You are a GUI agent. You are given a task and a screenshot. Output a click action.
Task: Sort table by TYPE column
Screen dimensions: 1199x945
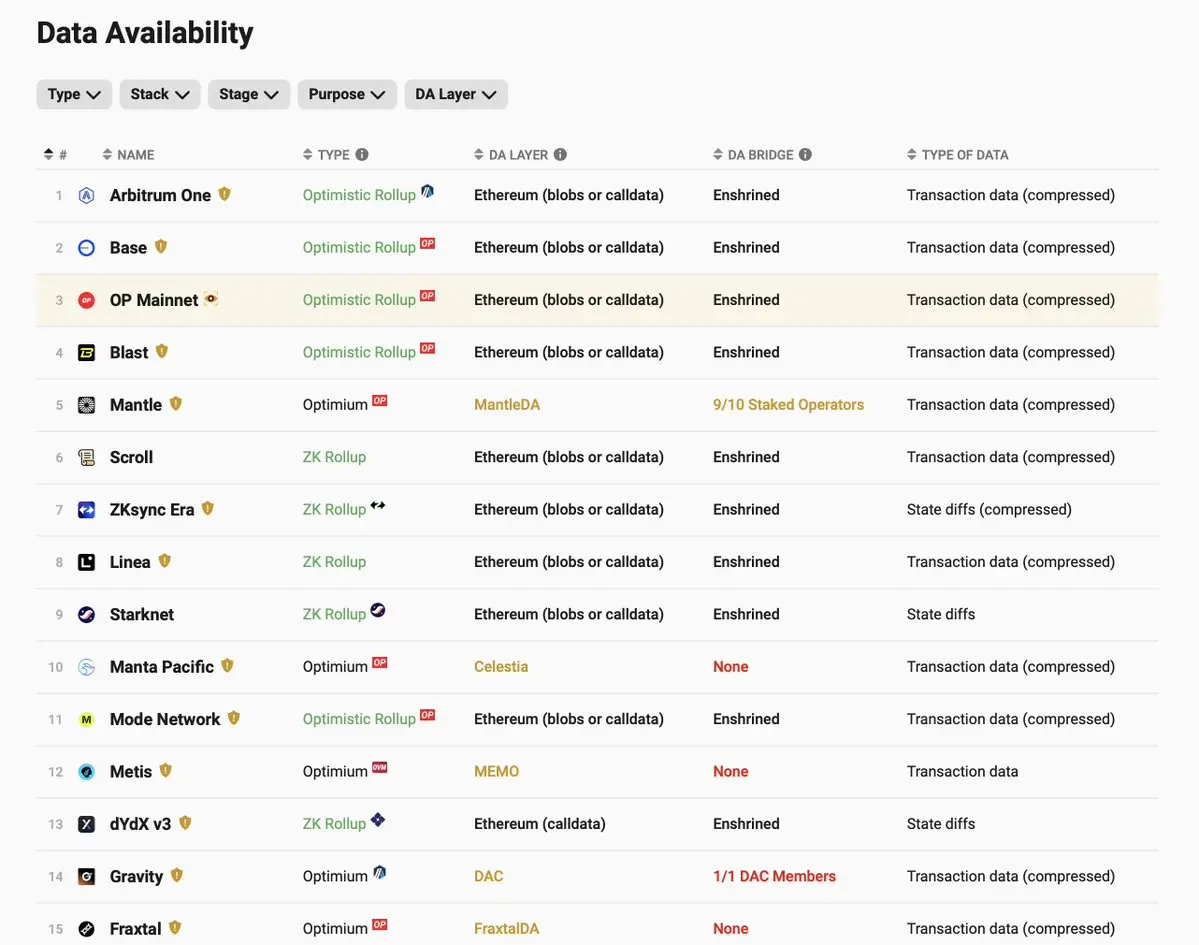(327, 154)
